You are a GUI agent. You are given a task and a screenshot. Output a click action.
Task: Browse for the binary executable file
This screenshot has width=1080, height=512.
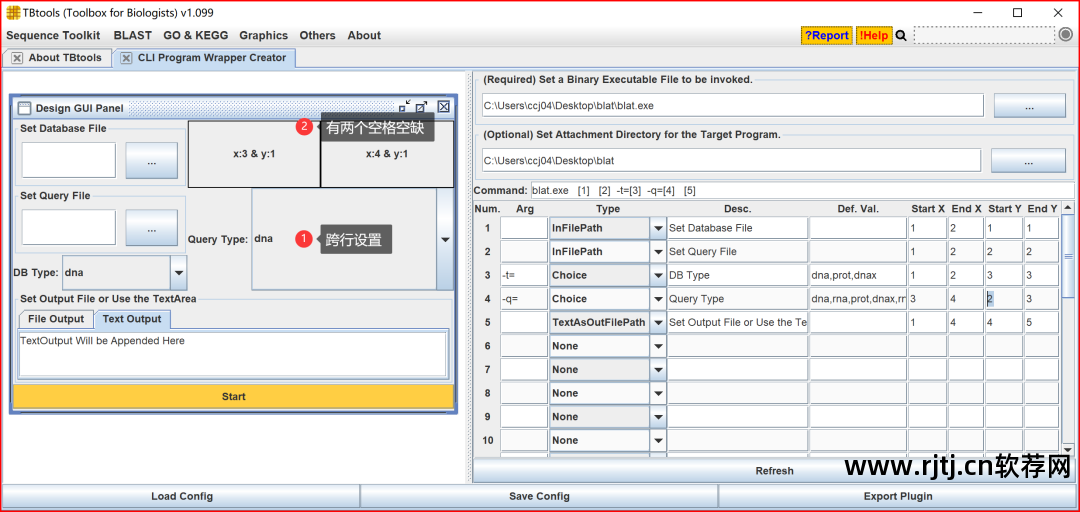(x=1029, y=106)
